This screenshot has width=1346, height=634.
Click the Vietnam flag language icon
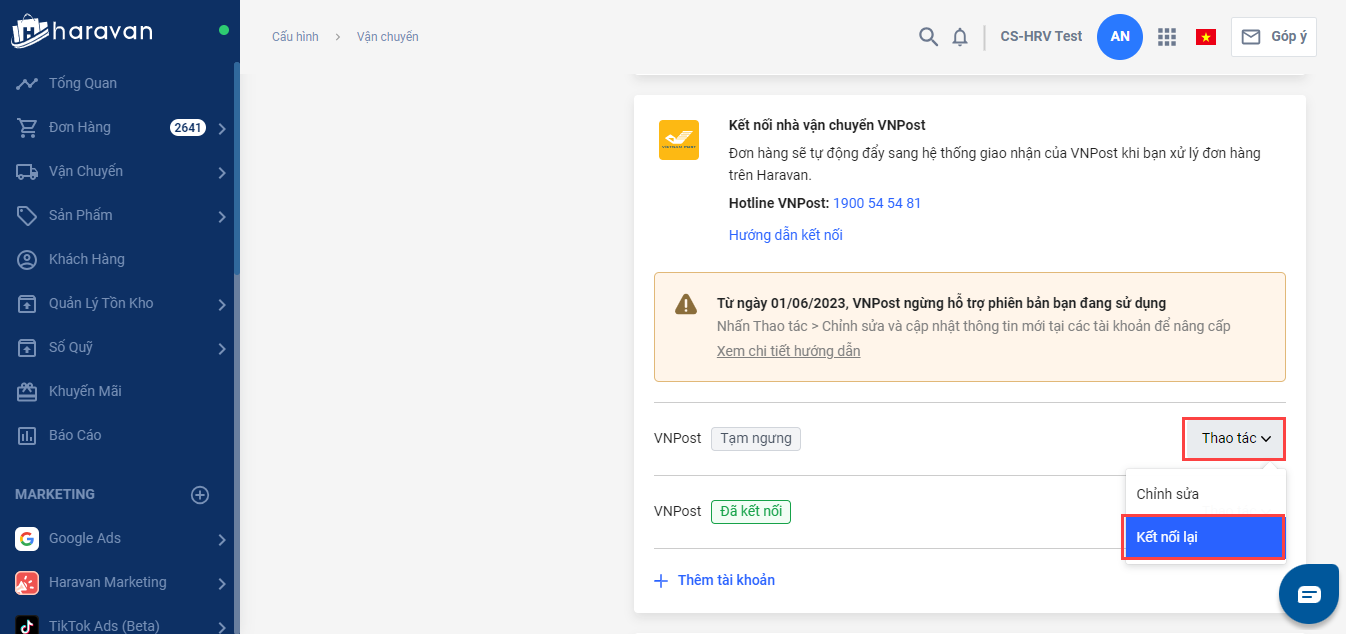[1205, 37]
